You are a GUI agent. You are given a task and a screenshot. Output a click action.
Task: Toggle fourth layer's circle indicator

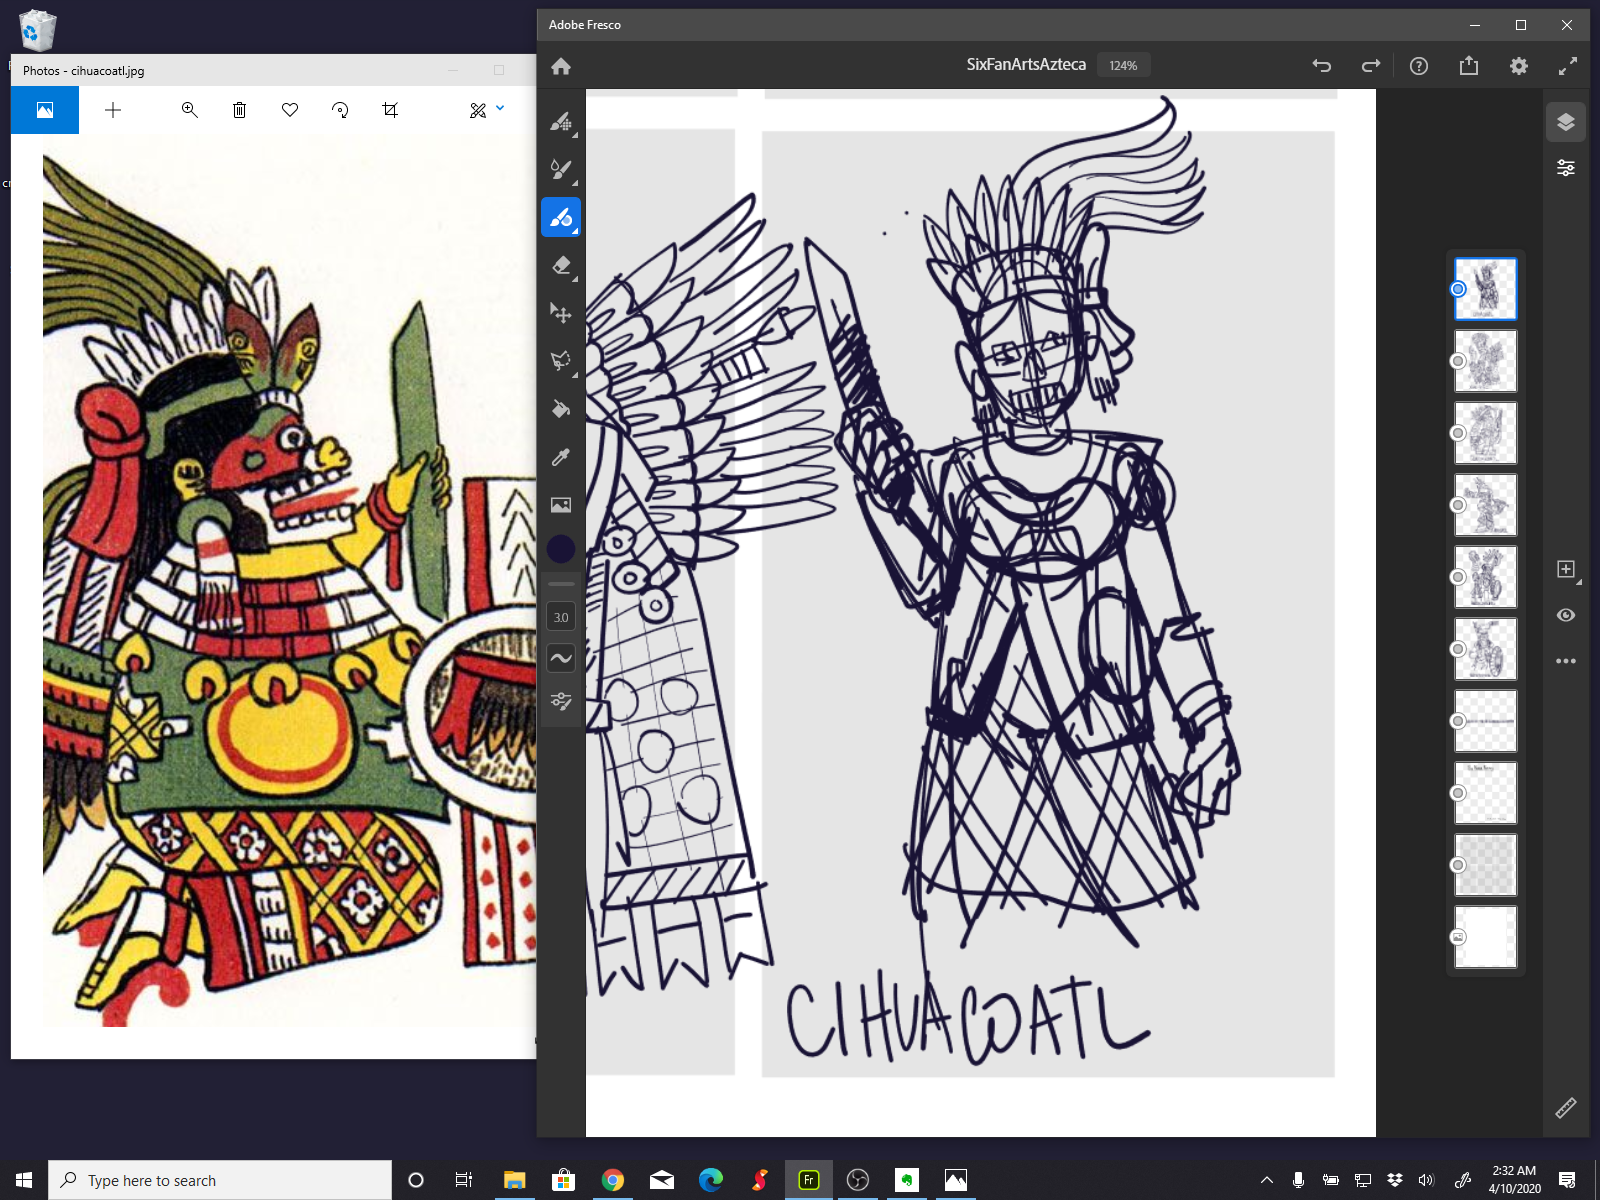(x=1458, y=505)
